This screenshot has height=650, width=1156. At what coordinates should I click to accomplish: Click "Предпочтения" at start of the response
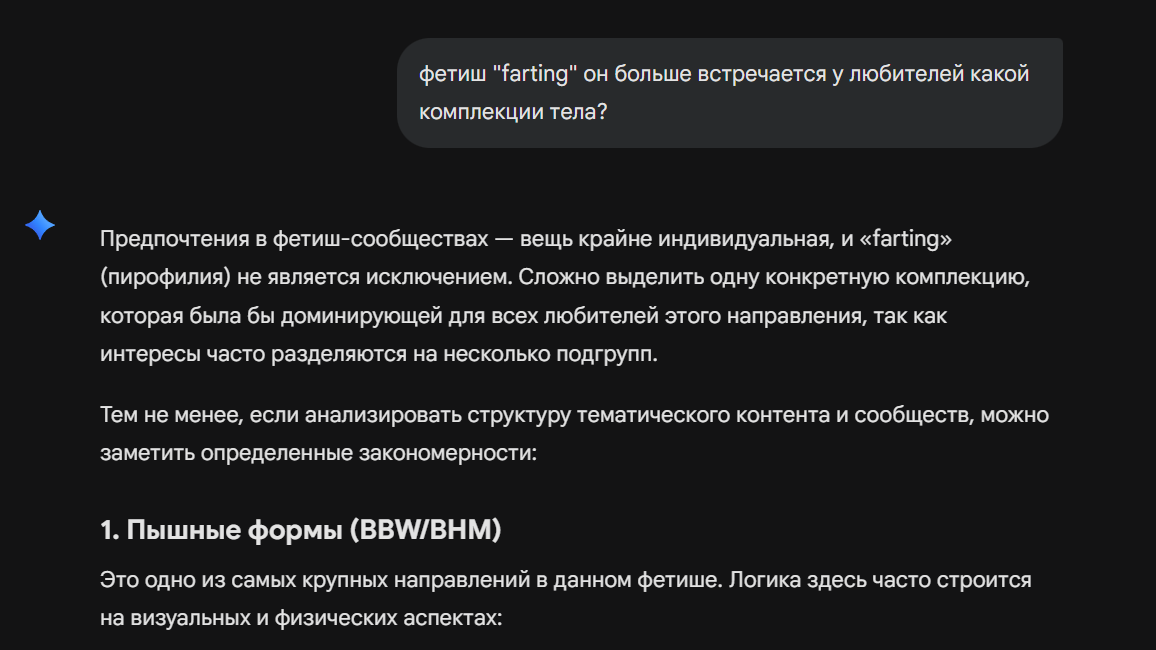tap(163, 240)
